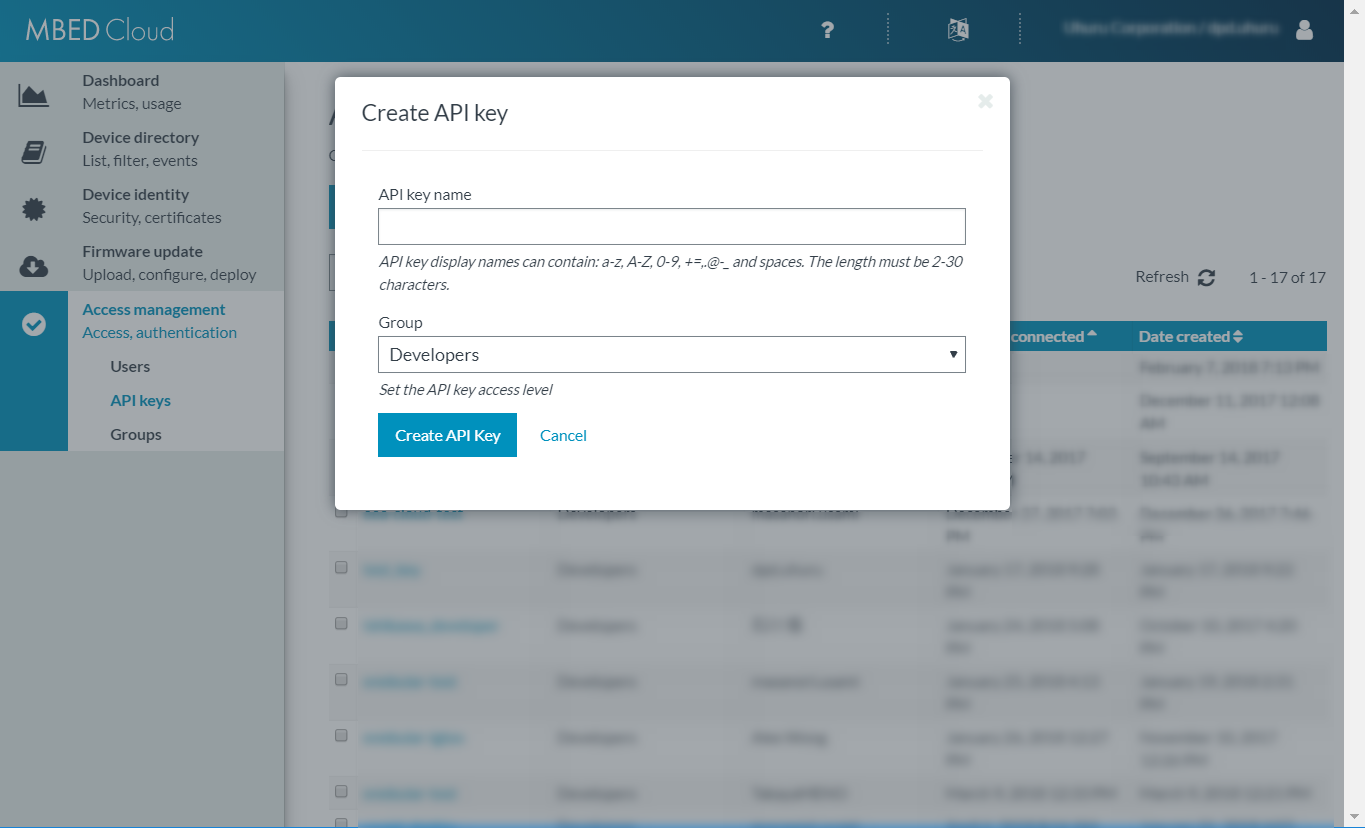1365x828 pixels.
Task: Click the Access management checkmark icon
Action: pos(33,324)
